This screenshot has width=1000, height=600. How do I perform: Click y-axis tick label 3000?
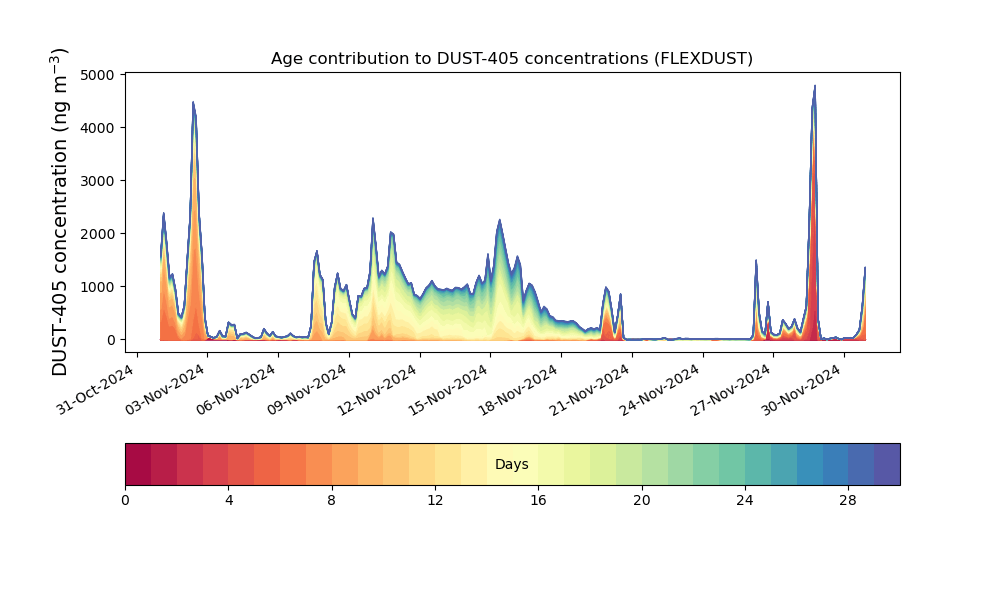(x=98, y=181)
